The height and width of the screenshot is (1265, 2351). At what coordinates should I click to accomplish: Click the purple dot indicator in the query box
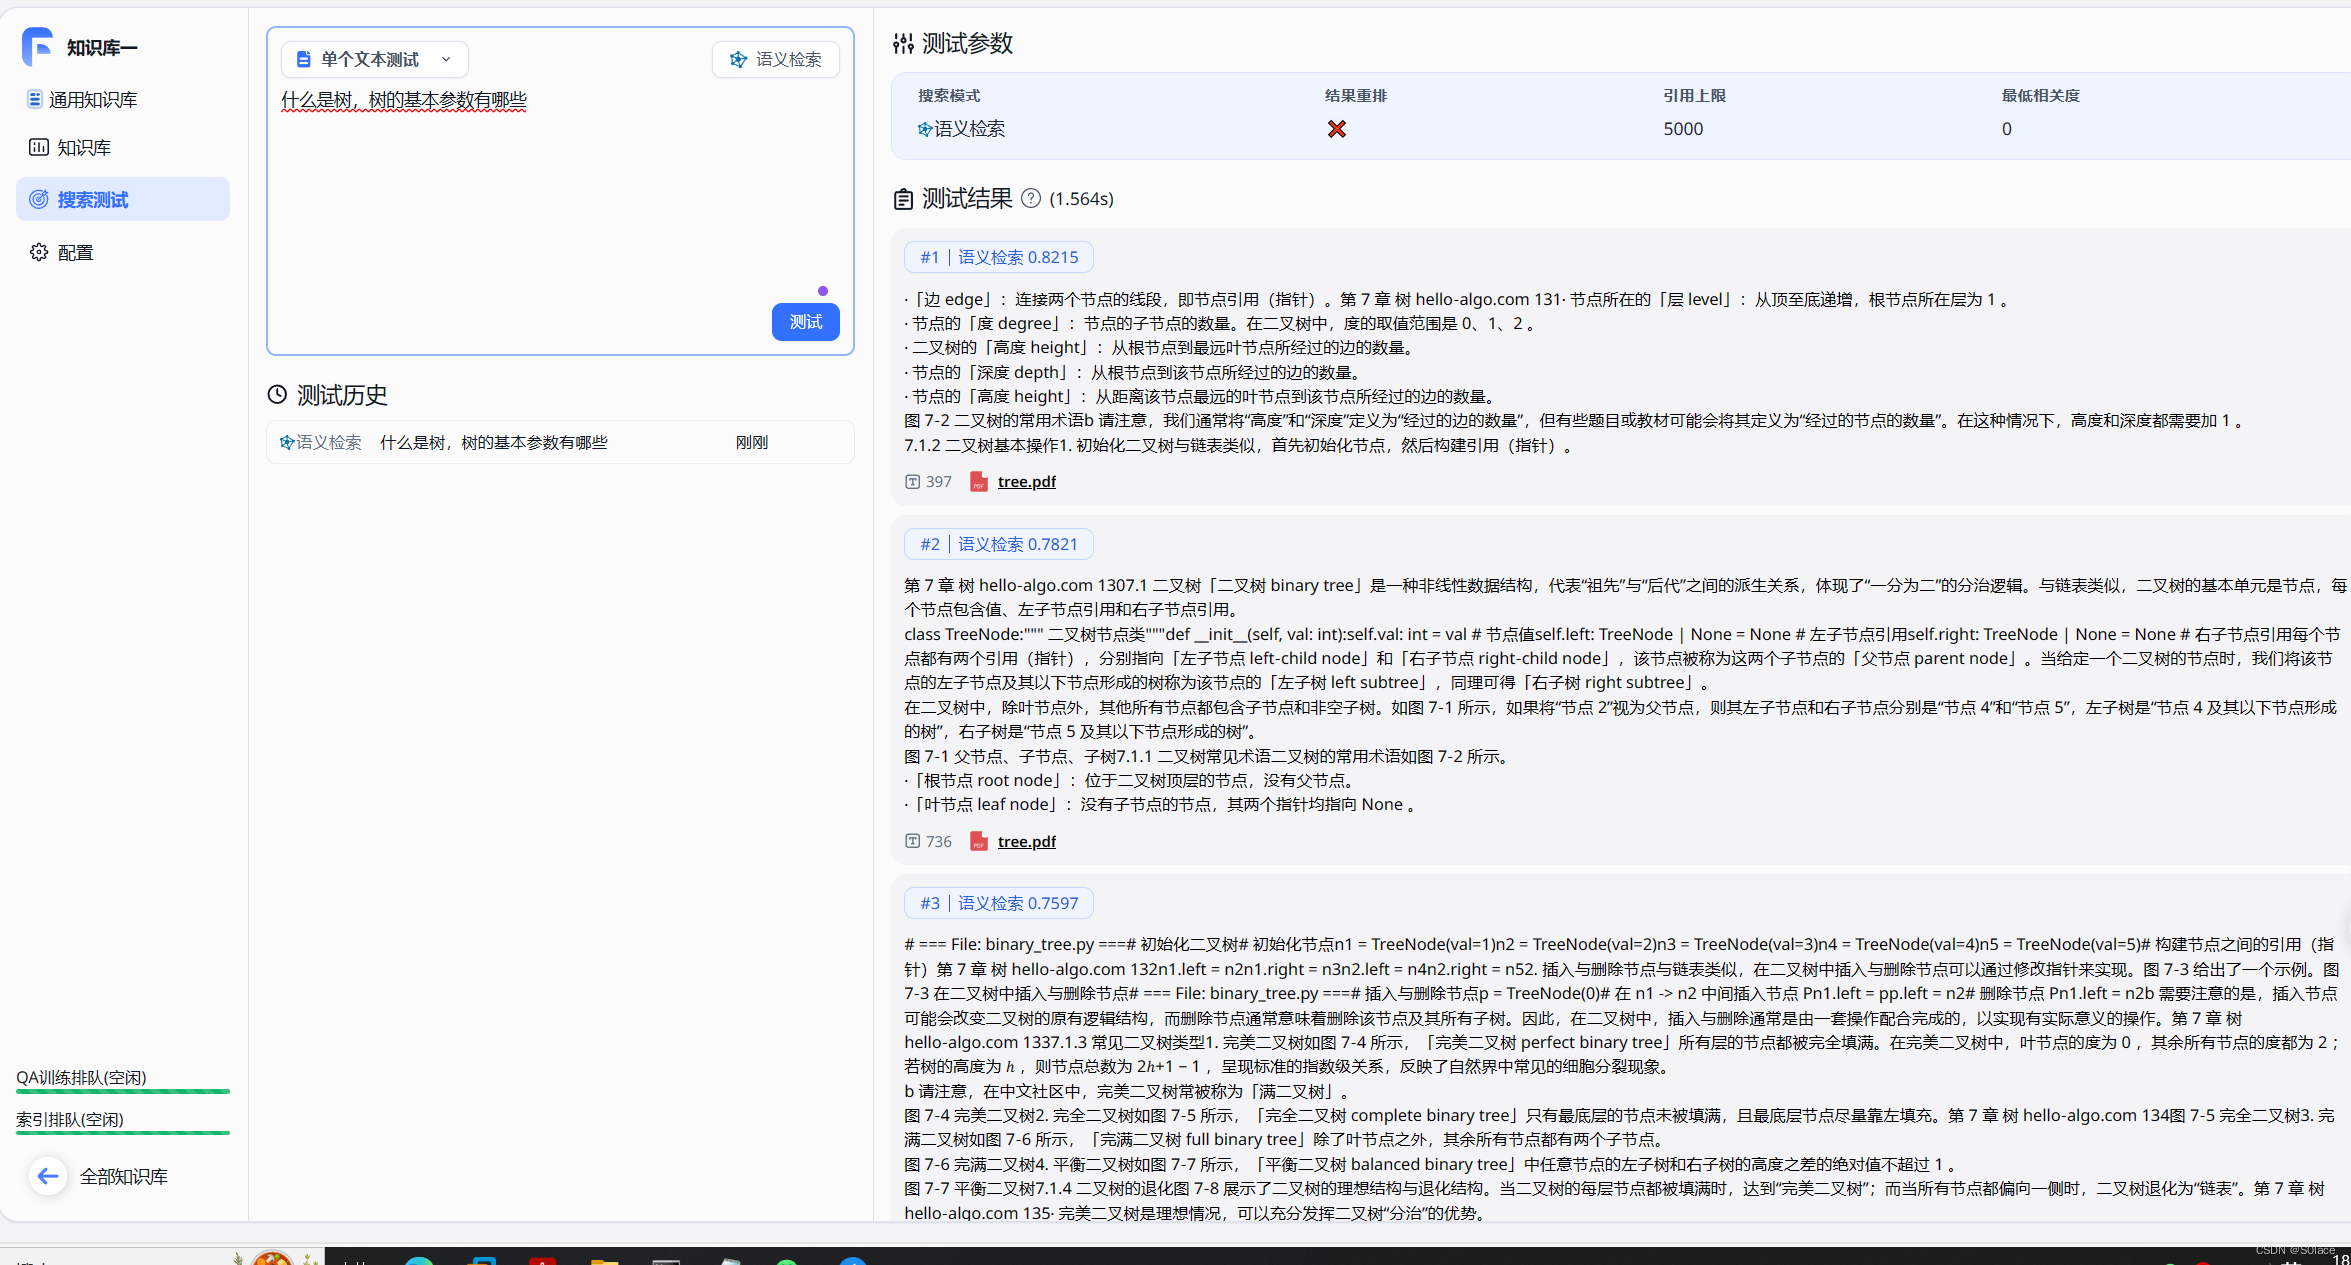[x=823, y=291]
